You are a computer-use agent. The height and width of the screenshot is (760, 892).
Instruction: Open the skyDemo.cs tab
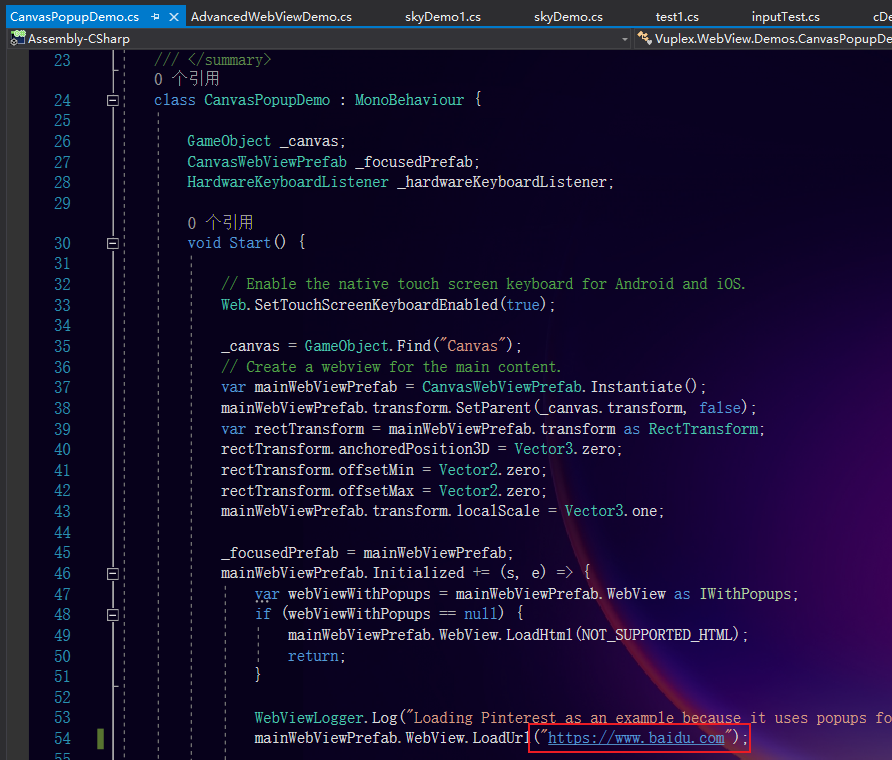click(x=568, y=17)
